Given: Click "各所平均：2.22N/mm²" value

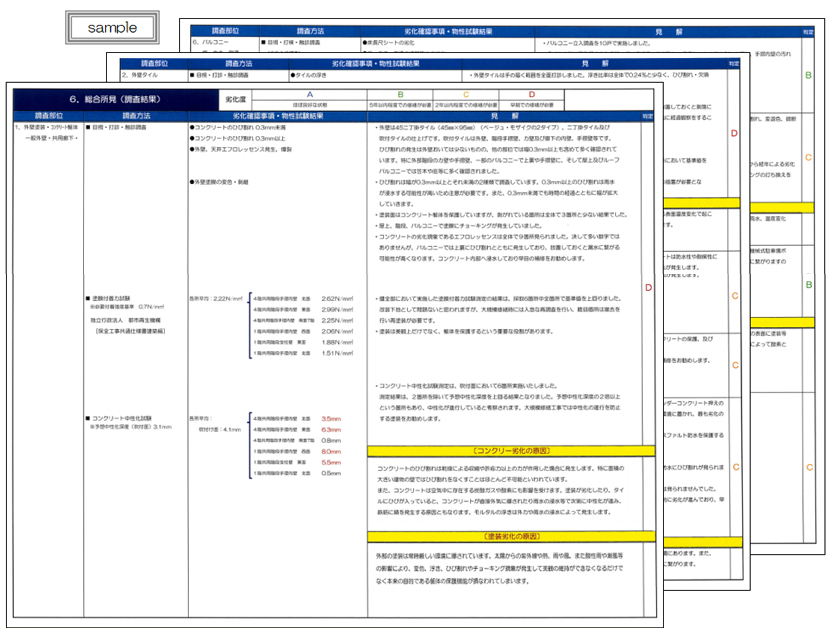Looking at the screenshot, I should [x=216, y=298].
